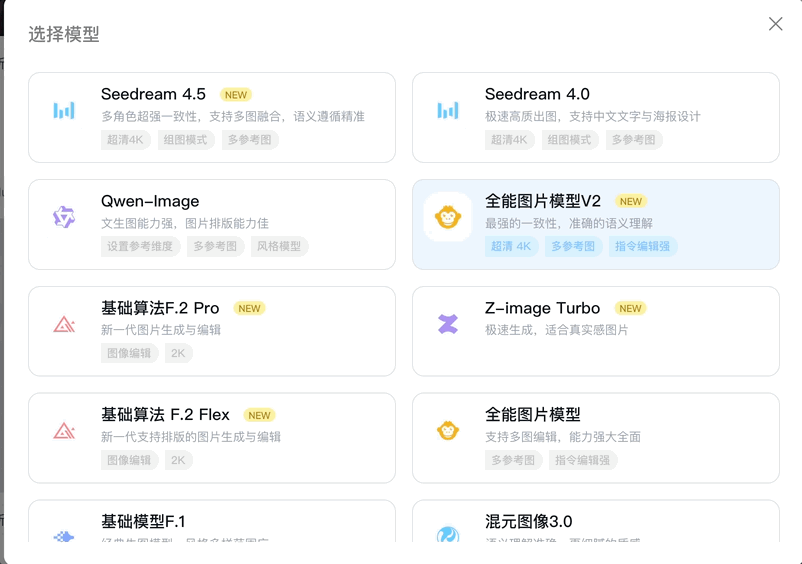The image size is (802, 564).
Task: Click the blue 指令编辑强 tag on 全能图片模型V2
Action: (643, 246)
